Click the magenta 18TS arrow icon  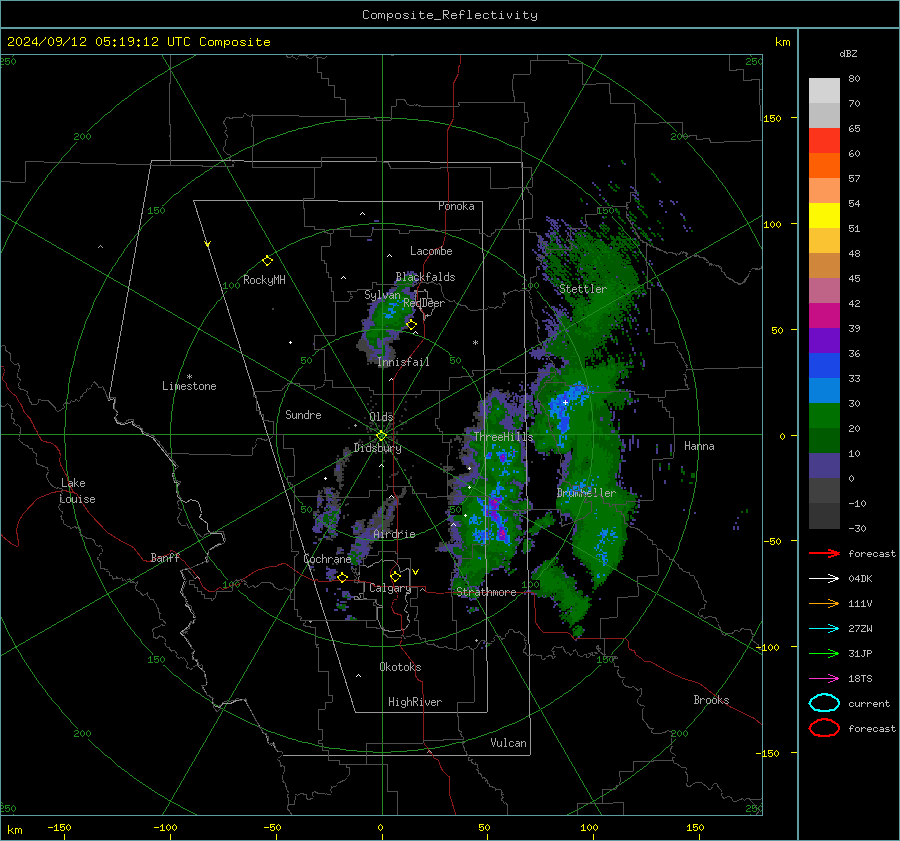[824, 679]
